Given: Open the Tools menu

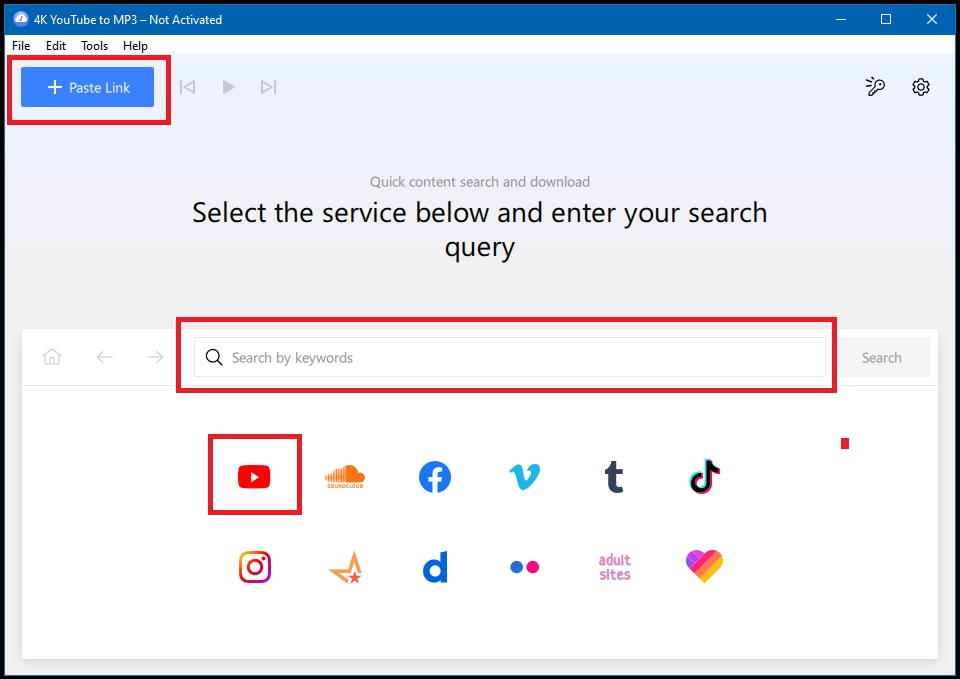Looking at the screenshot, I should 94,45.
